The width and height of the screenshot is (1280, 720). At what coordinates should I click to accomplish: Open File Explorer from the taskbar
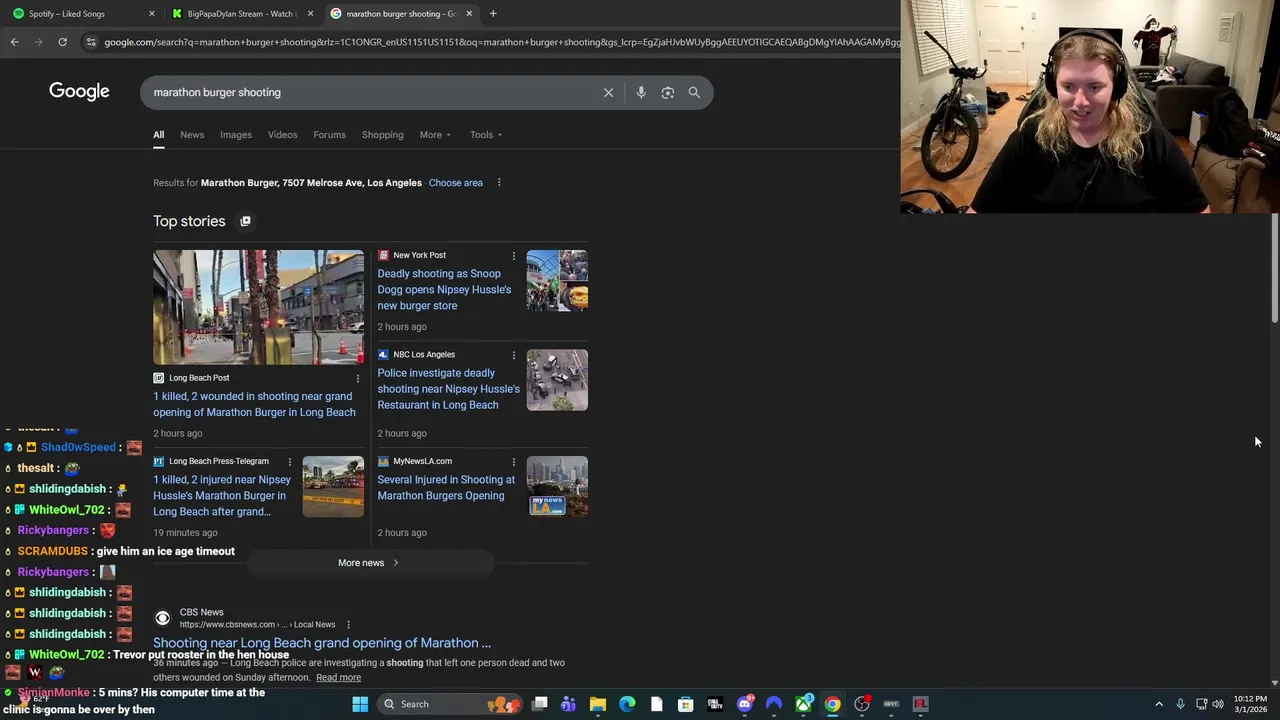(x=597, y=704)
